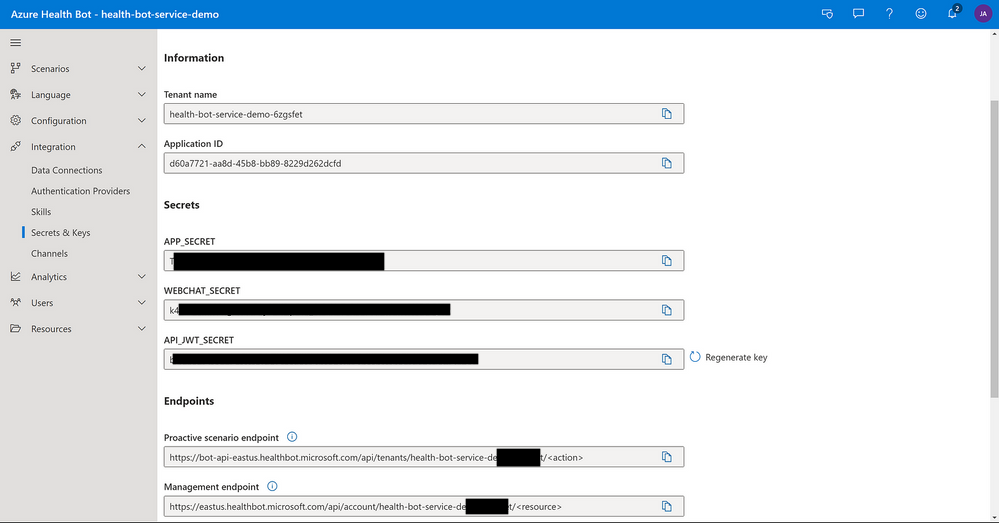Select Secrets & Keys menu item
The image size is (999, 523).
[x=61, y=233]
